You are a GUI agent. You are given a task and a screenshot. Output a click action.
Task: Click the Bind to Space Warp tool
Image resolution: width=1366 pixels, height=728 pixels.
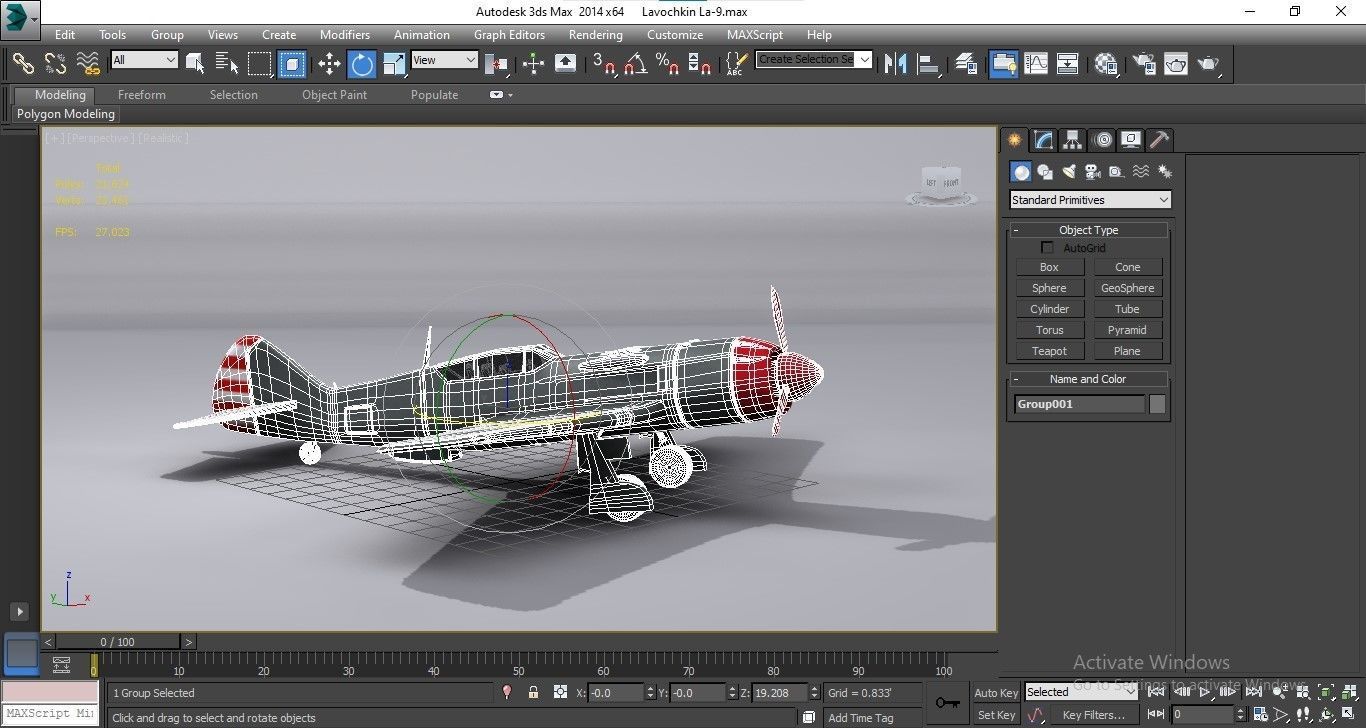[89, 64]
